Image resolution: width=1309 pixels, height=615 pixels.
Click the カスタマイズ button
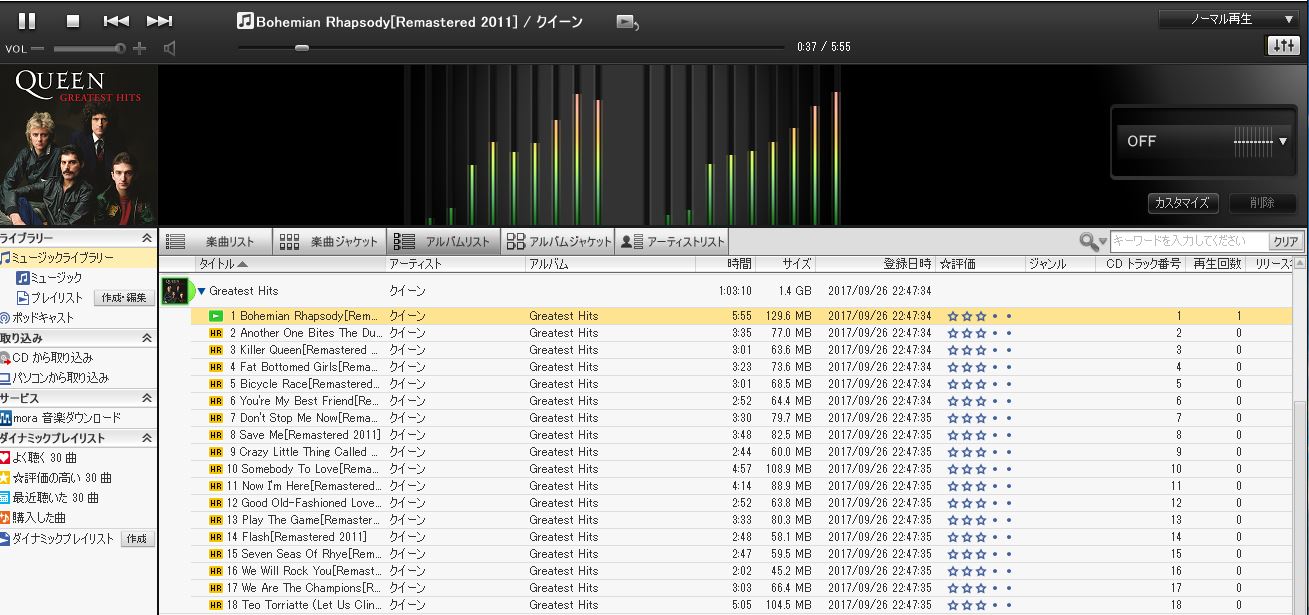click(1182, 202)
